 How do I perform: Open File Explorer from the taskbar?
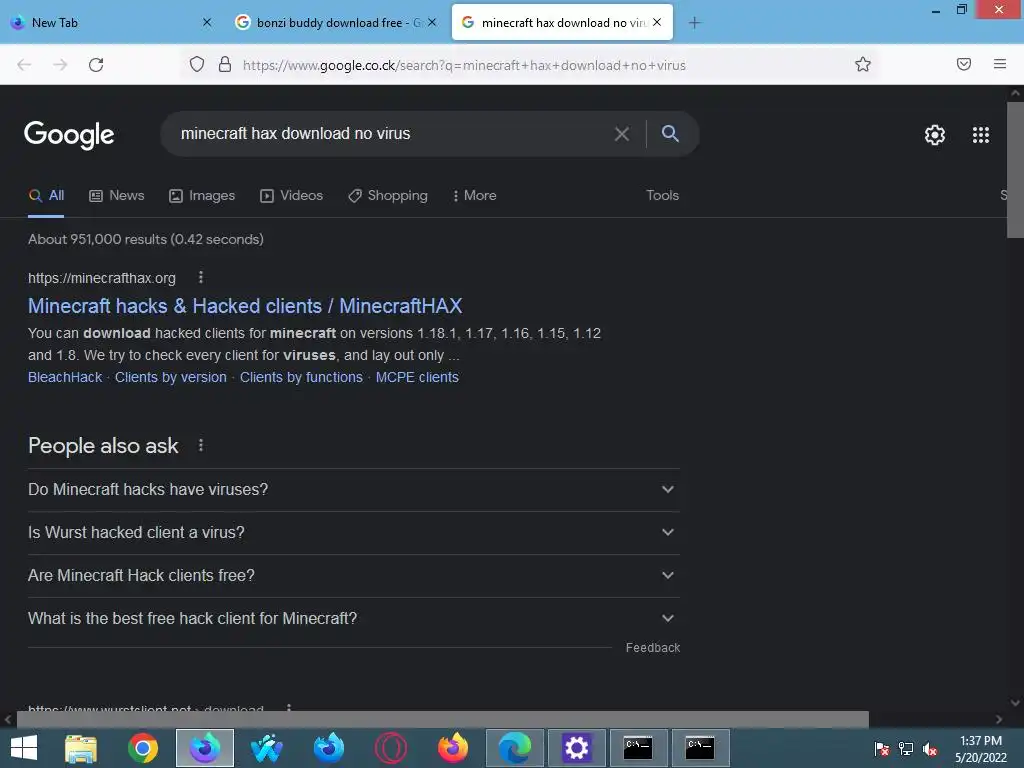click(x=81, y=748)
